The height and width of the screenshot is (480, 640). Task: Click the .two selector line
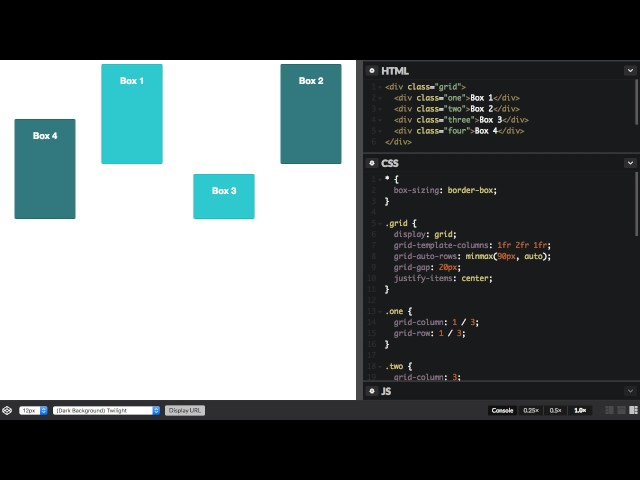pyautogui.click(x=398, y=367)
